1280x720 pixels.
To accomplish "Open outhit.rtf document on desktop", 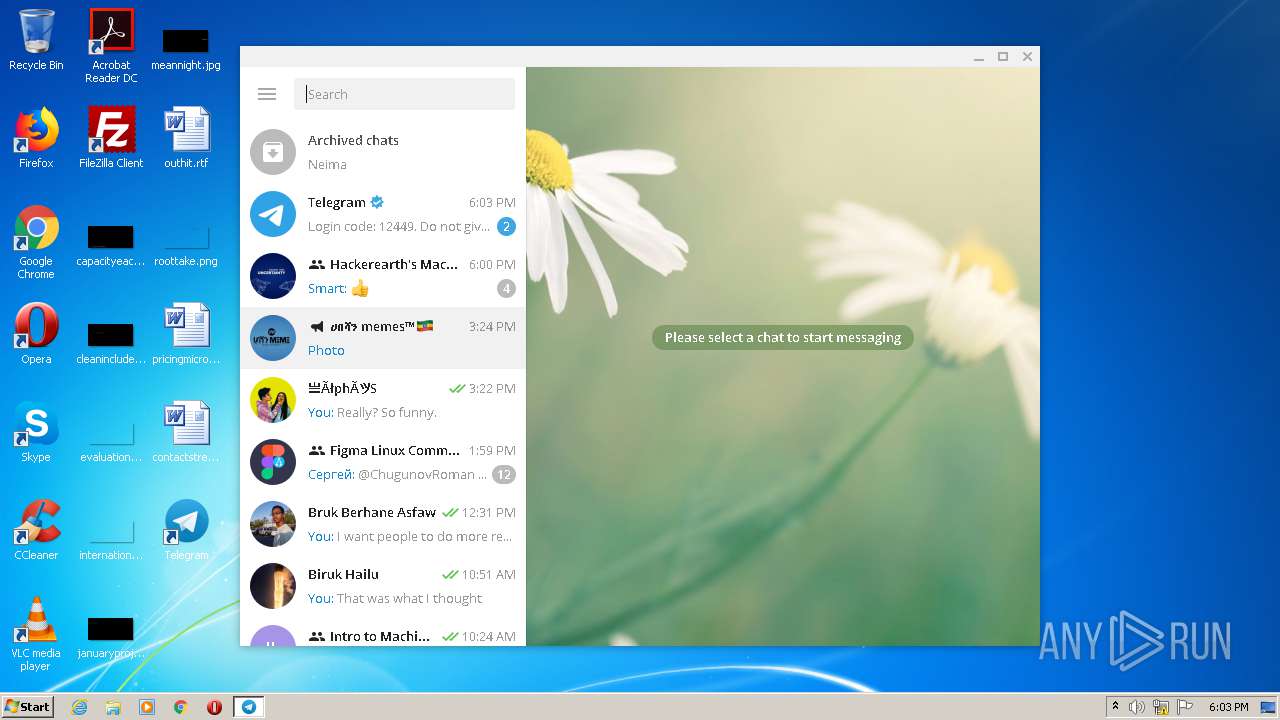I will (x=186, y=138).
